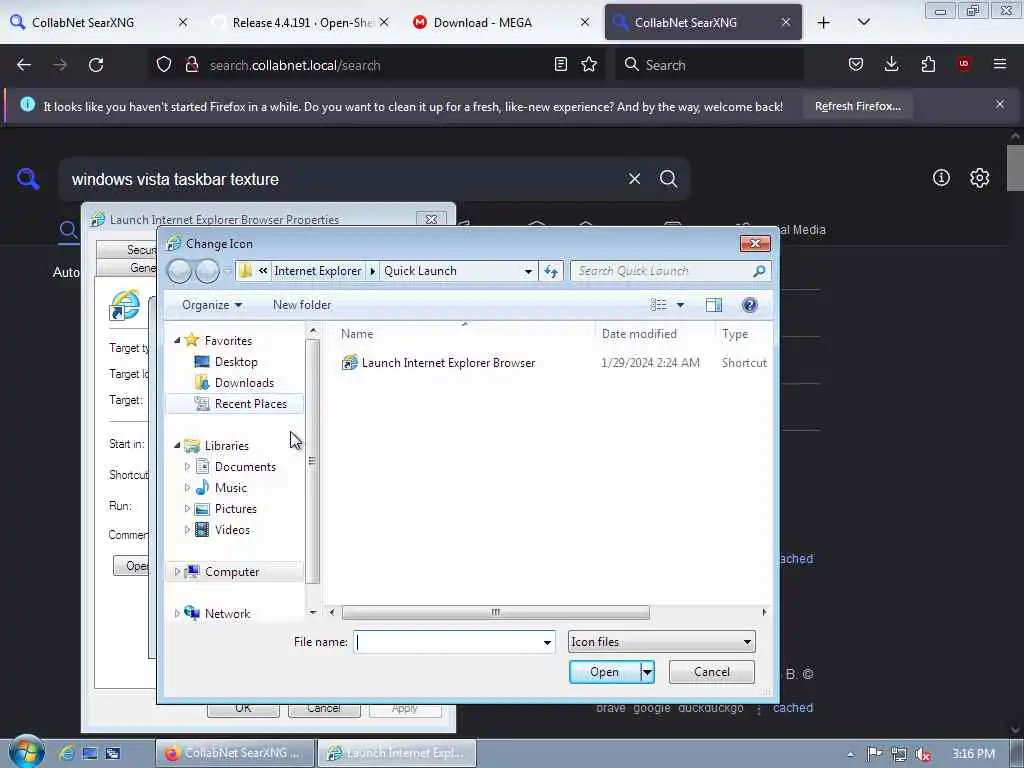This screenshot has width=1024, height=768.
Task: Go back with Firefox back arrow
Action: tap(24, 65)
